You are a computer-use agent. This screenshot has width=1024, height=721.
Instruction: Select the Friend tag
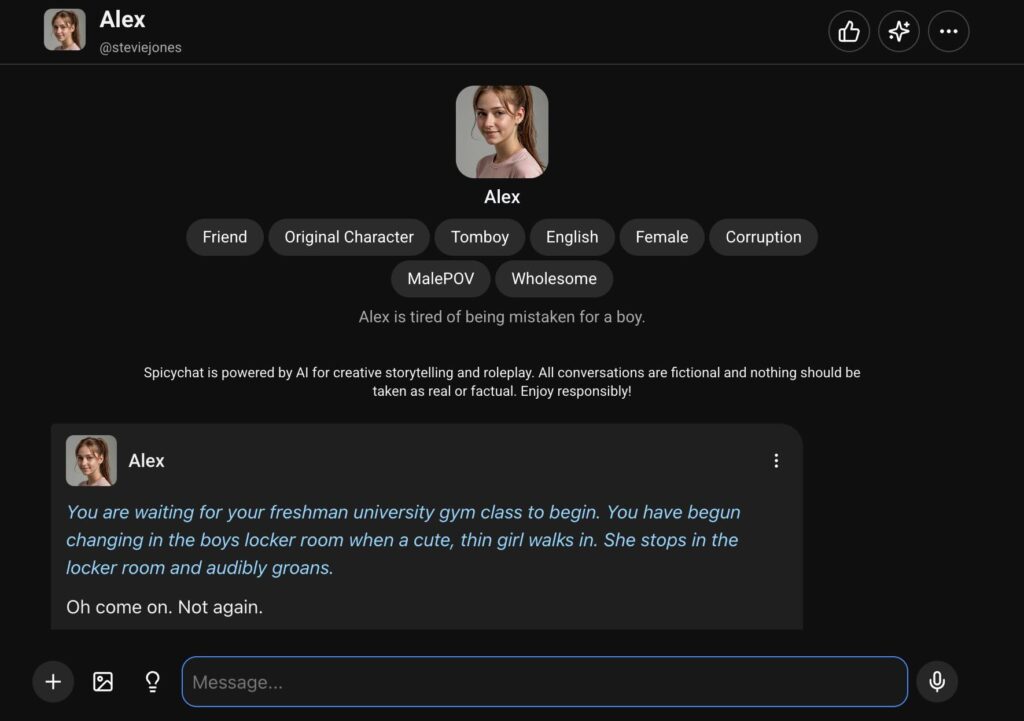[x=225, y=237]
